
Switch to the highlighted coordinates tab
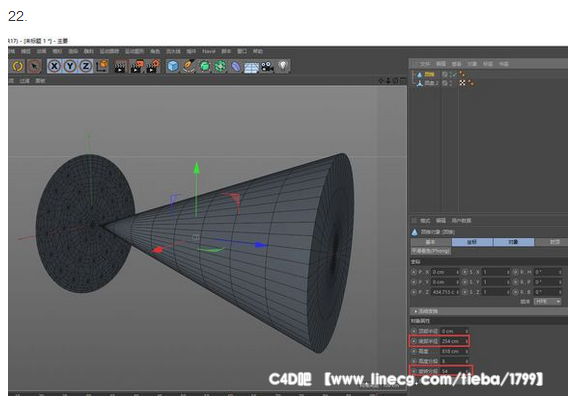(472, 242)
